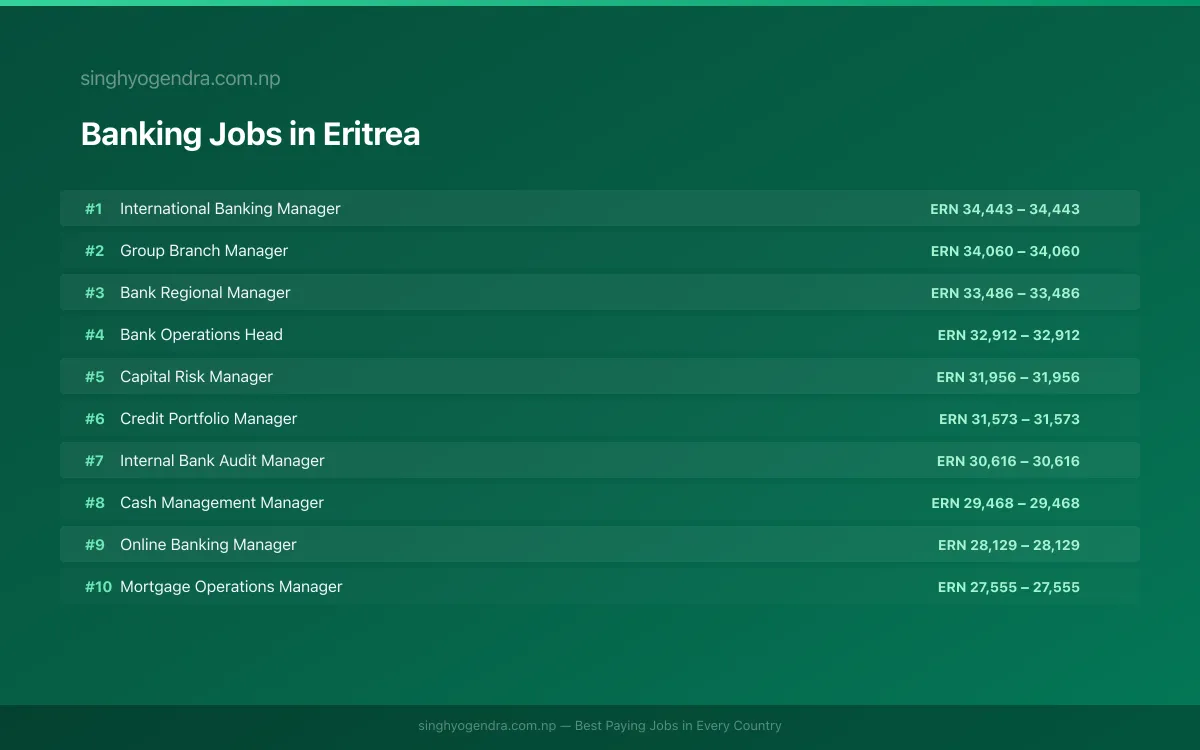
Task: Click the #8 rank number
Action: pyautogui.click(x=94, y=503)
